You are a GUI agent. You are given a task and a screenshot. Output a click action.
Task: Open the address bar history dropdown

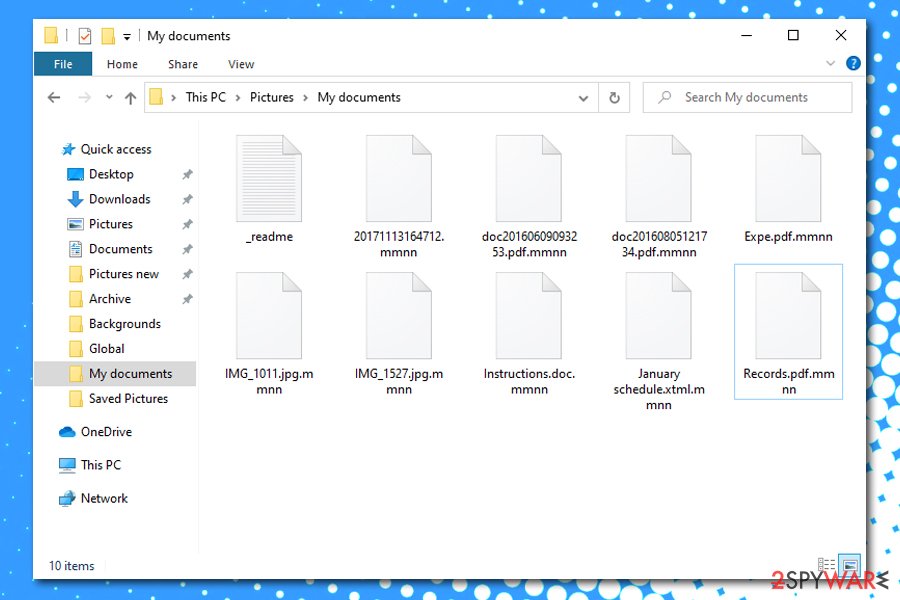coord(583,98)
